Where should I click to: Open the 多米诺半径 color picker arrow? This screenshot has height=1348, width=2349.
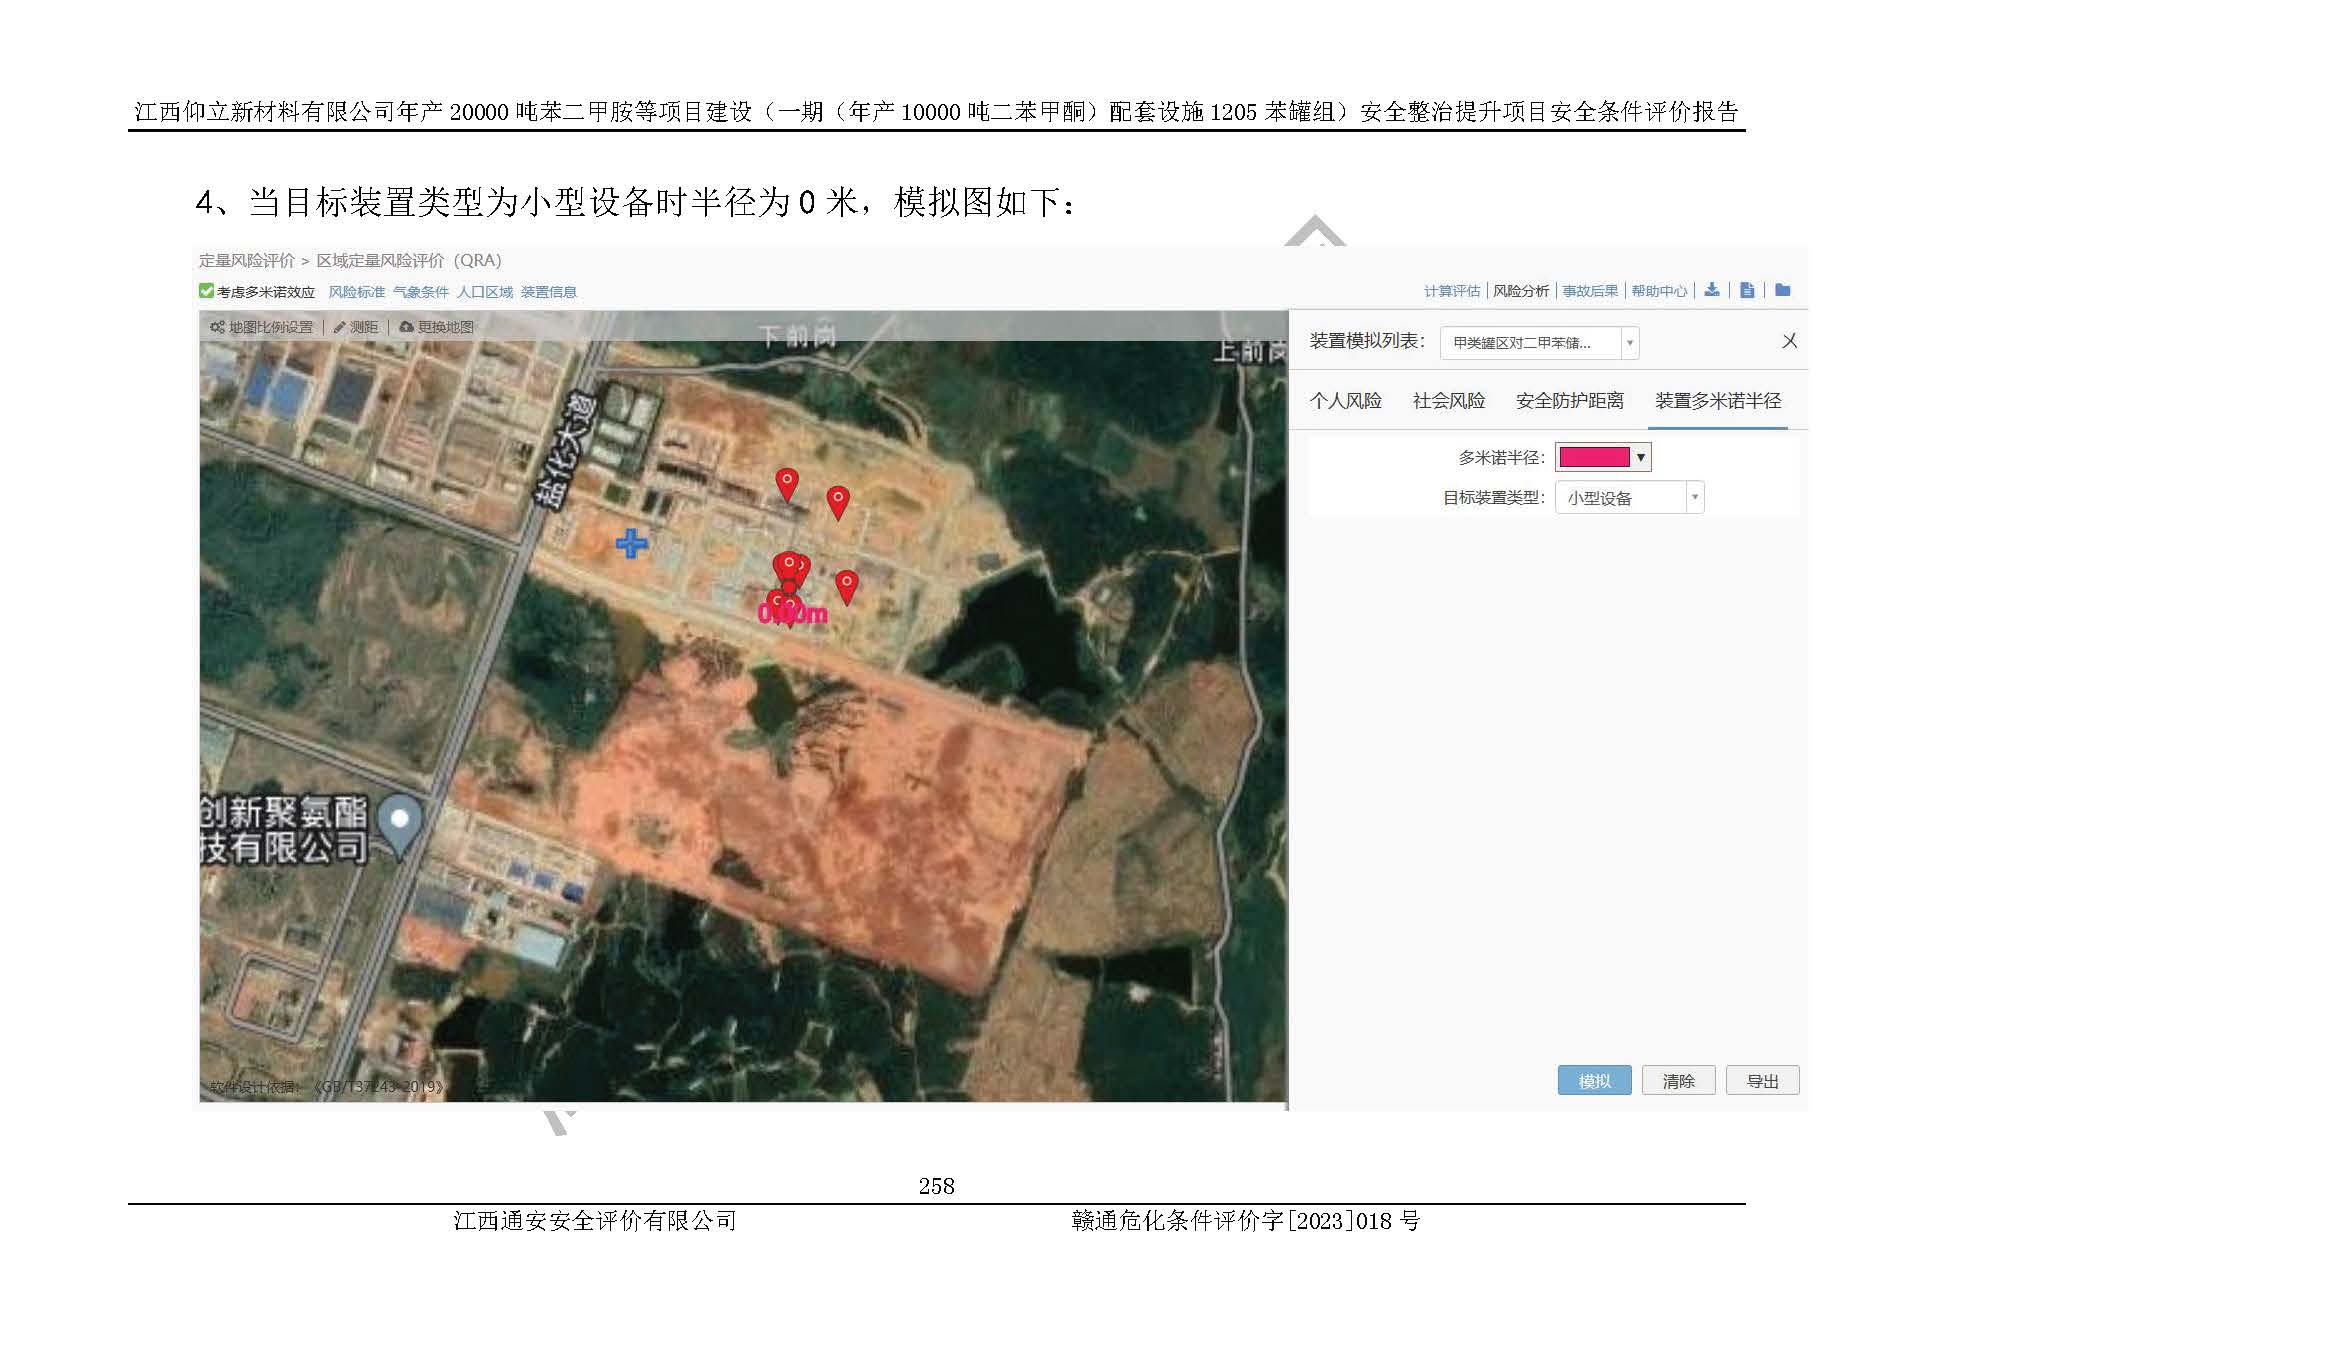[x=1640, y=457]
